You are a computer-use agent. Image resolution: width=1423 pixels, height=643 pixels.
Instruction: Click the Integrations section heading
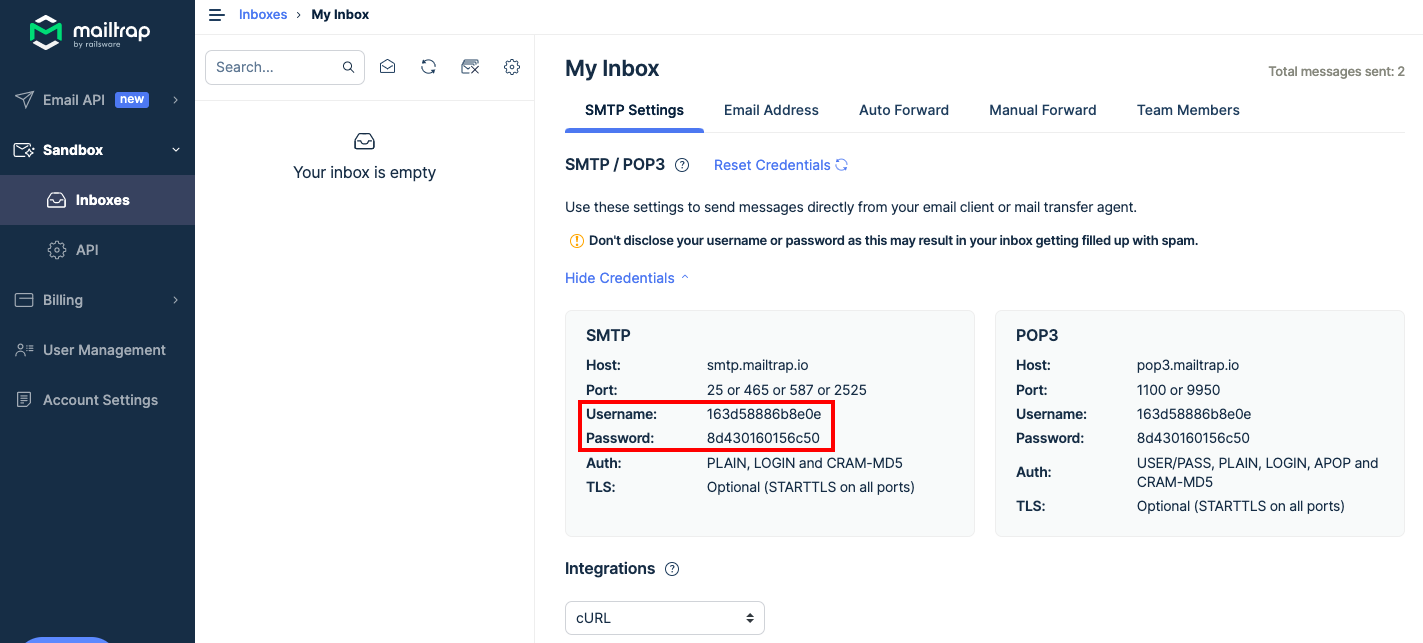point(610,568)
